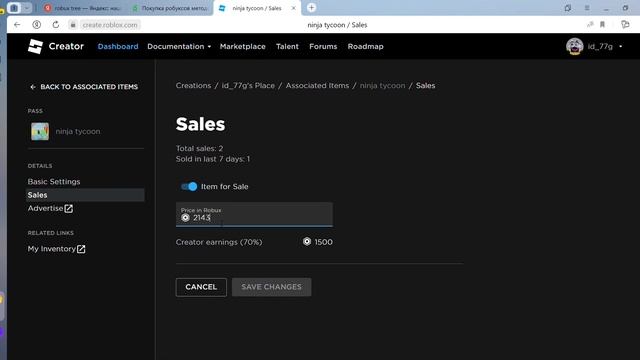Open the Advertise link in sidebar
This screenshot has width=640, height=360.
(45, 208)
